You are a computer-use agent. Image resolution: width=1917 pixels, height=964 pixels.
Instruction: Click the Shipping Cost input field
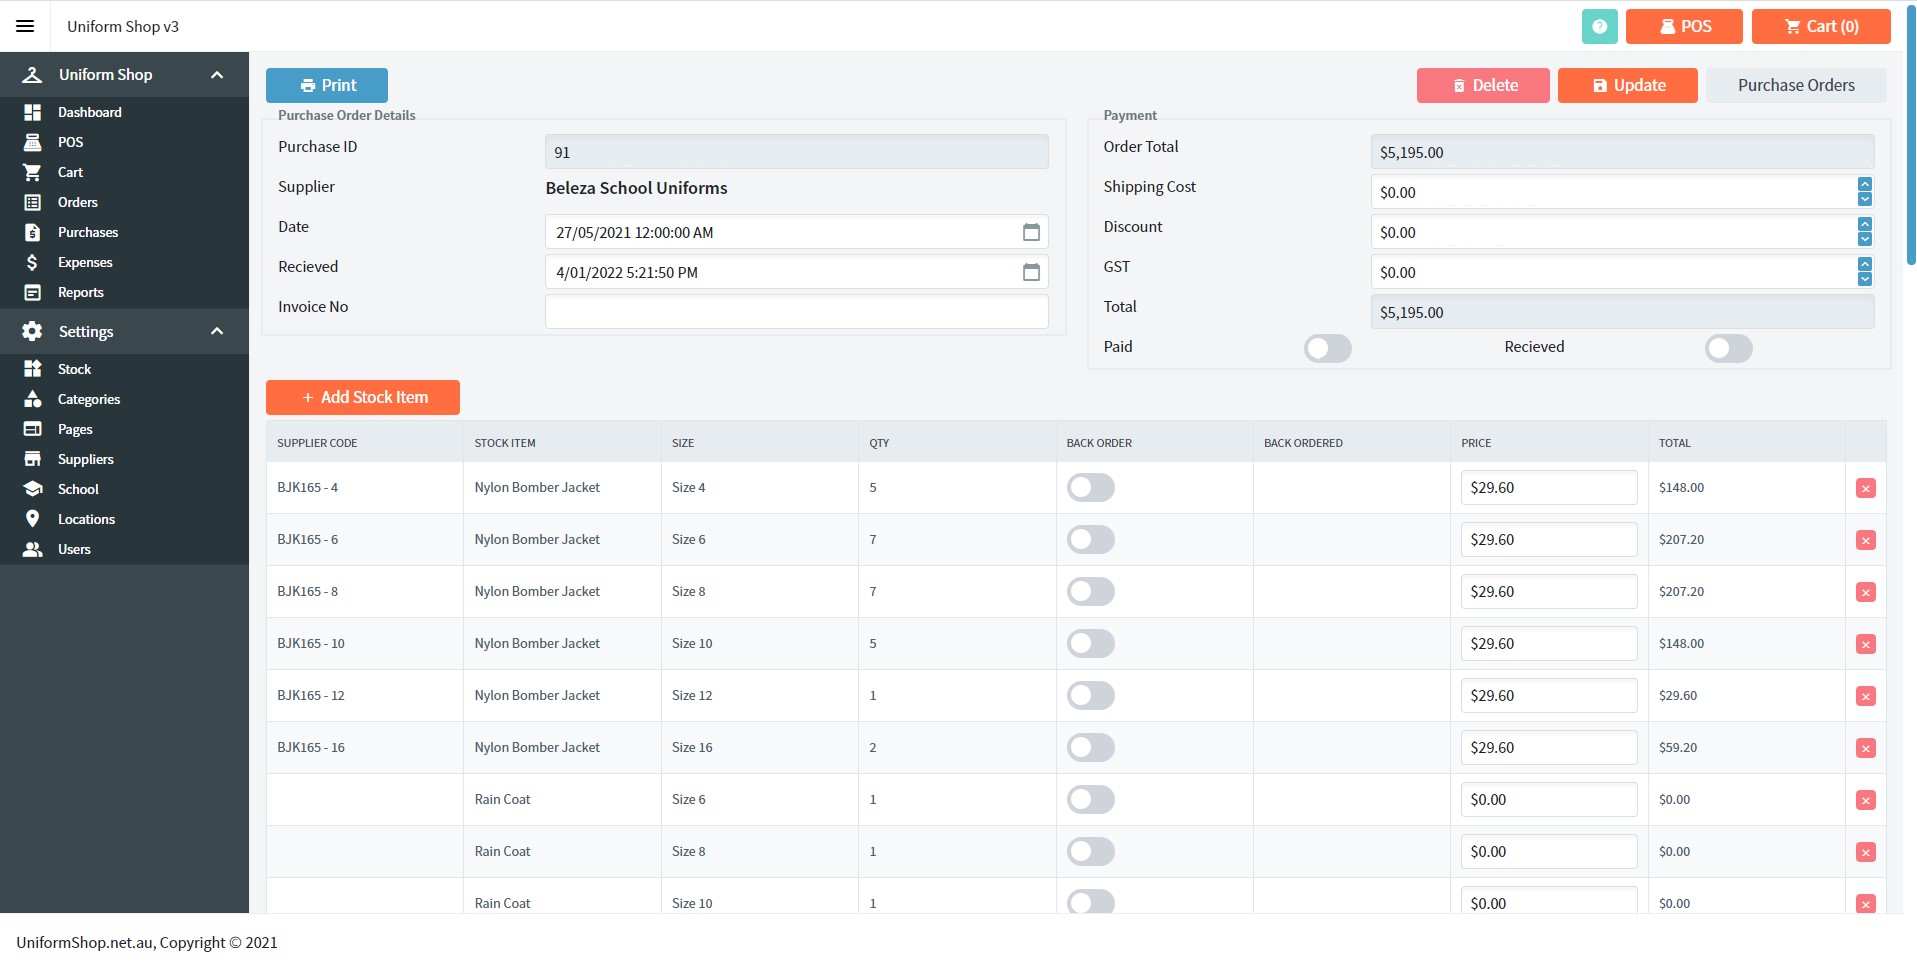click(x=1613, y=192)
